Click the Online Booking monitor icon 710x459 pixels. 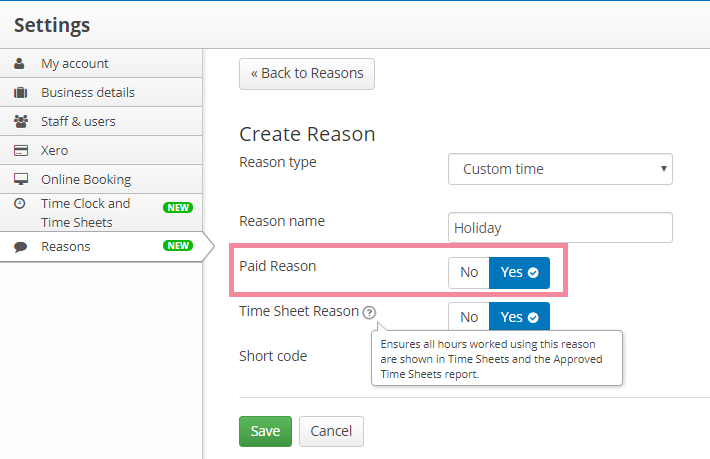tap(21, 179)
